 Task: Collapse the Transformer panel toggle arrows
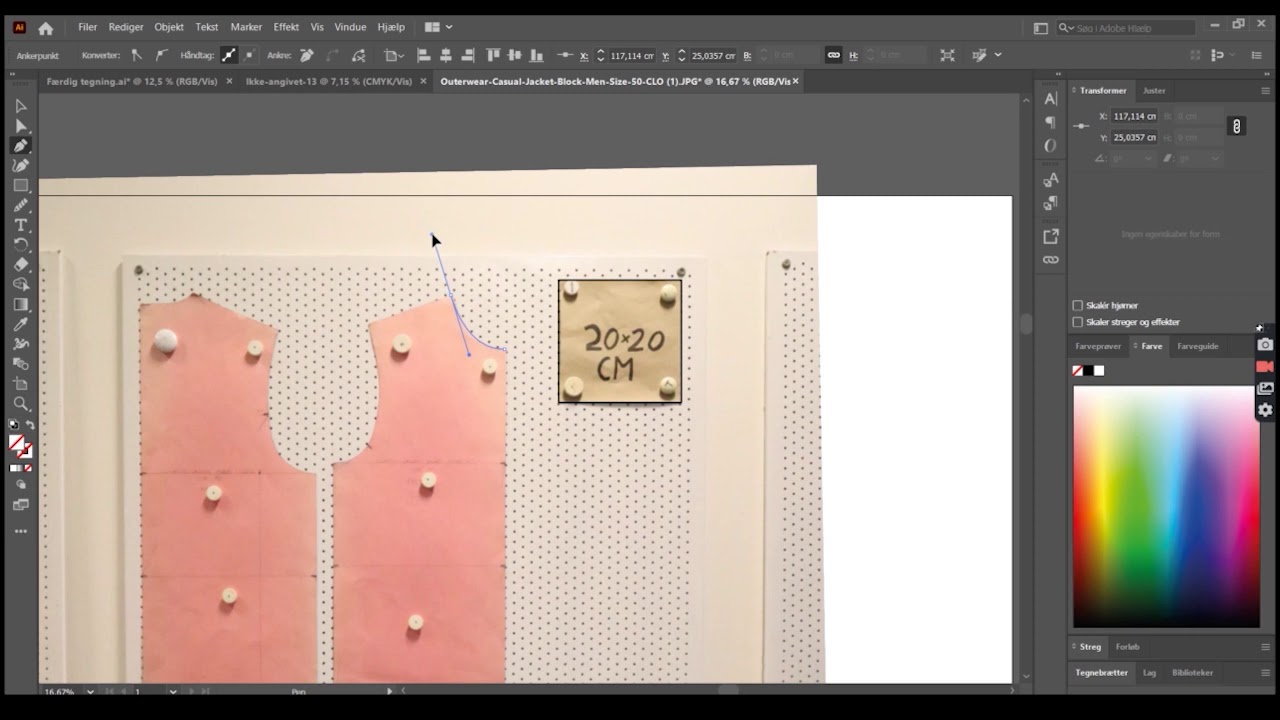click(1074, 90)
